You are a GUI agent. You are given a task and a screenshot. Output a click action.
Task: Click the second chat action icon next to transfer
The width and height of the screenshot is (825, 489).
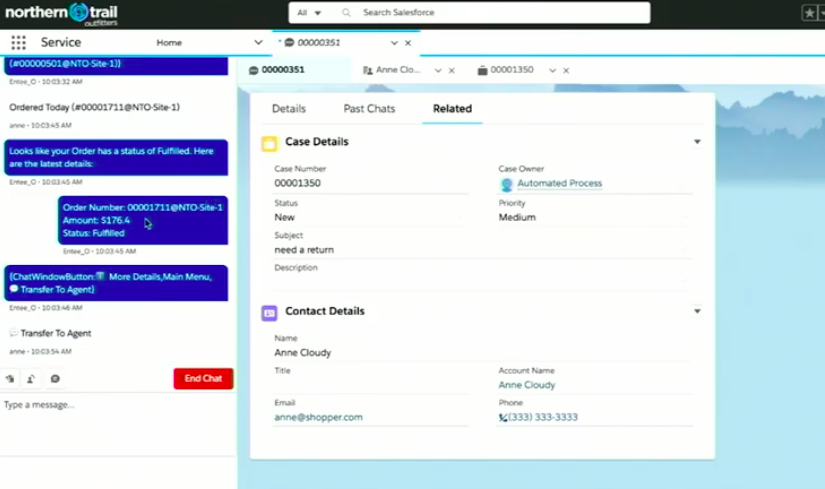[31, 378]
